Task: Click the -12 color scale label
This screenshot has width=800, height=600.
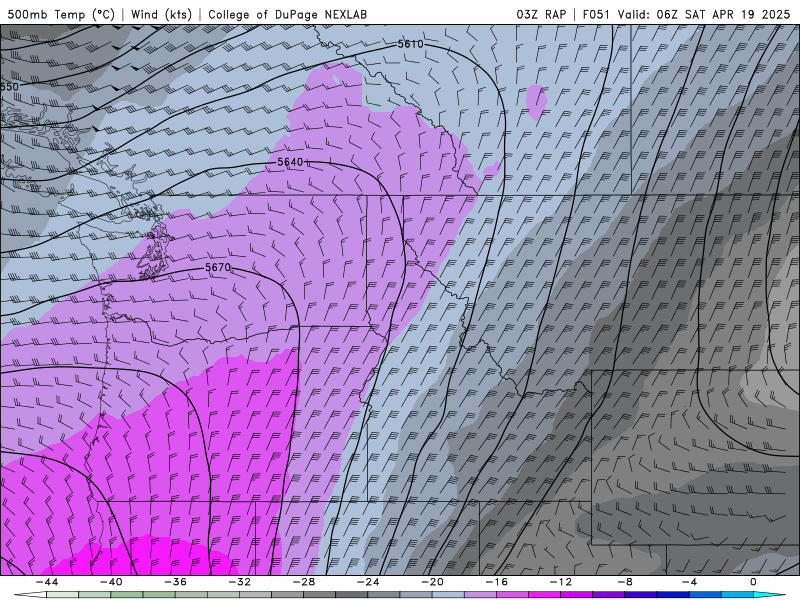Action: point(561,582)
